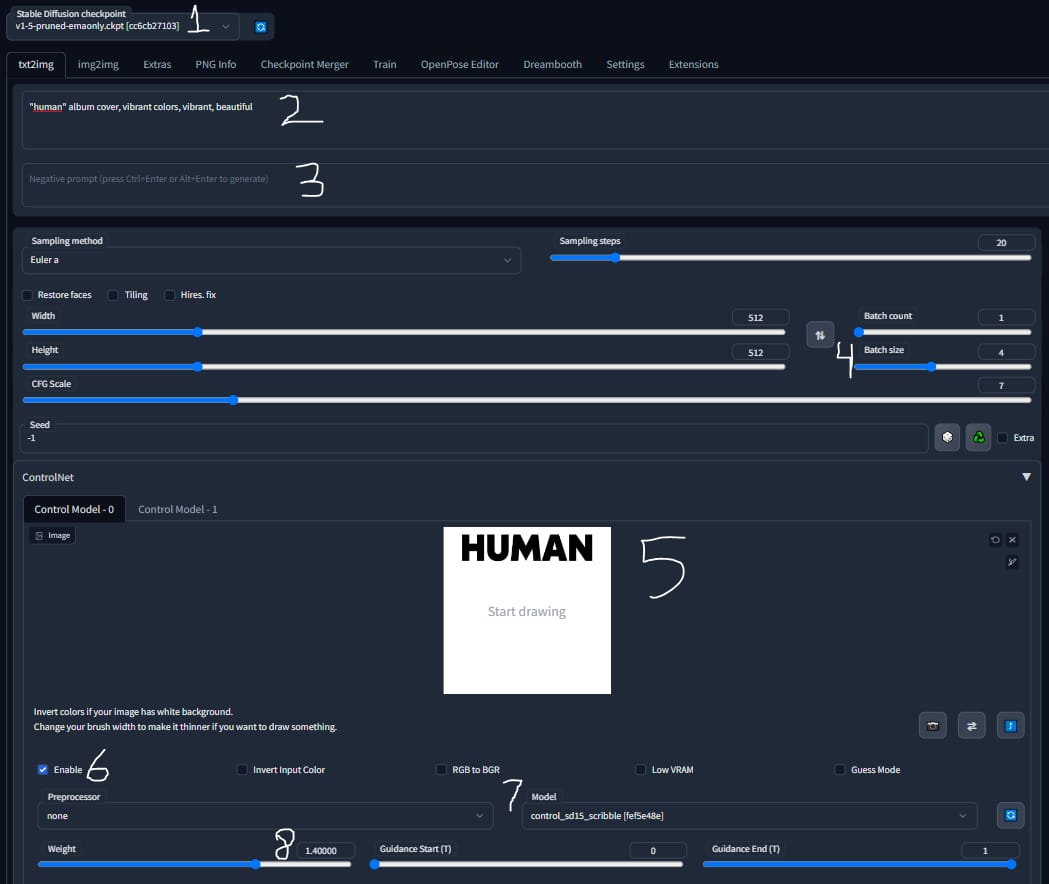
Task: Click the Height slider track
Action: coord(403,367)
